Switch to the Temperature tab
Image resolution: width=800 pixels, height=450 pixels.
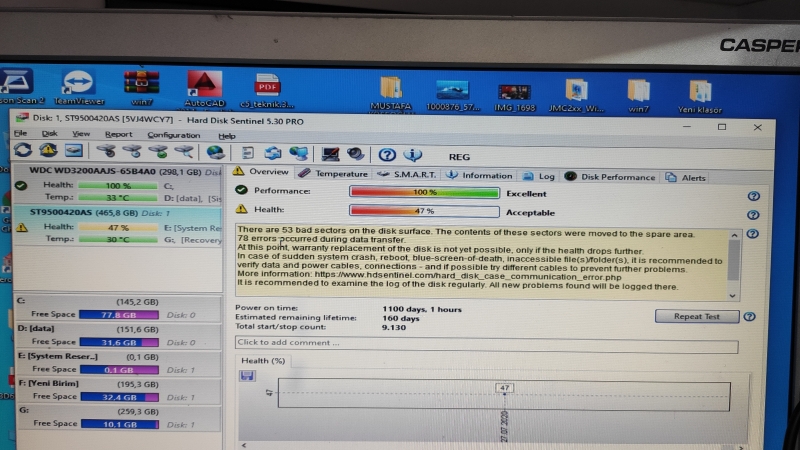point(334,174)
